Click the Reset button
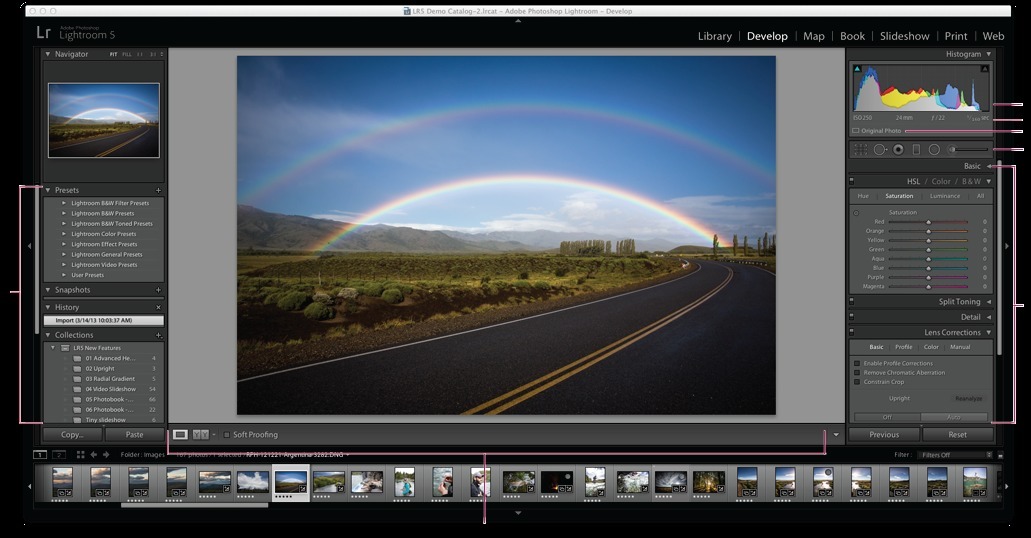Image resolution: width=1031 pixels, height=538 pixels. click(957, 435)
